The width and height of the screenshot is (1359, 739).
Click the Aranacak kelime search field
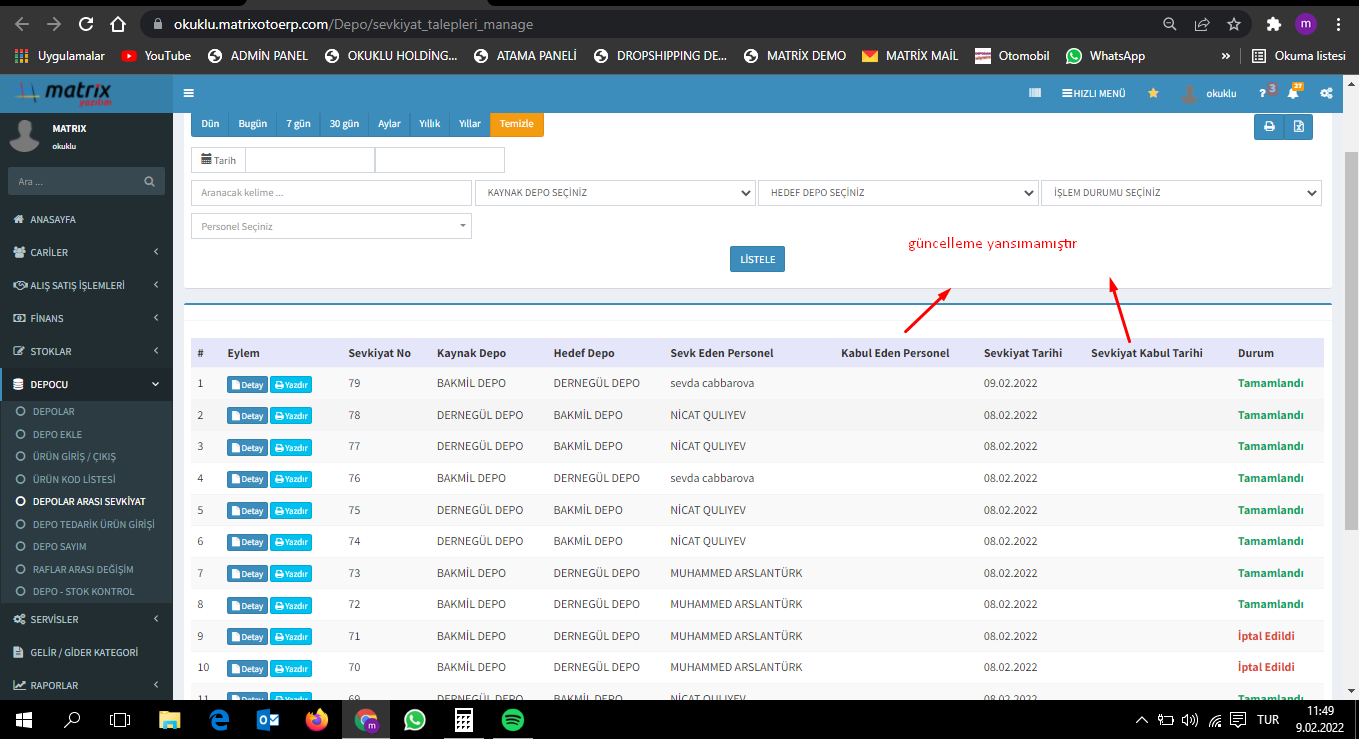pos(330,193)
